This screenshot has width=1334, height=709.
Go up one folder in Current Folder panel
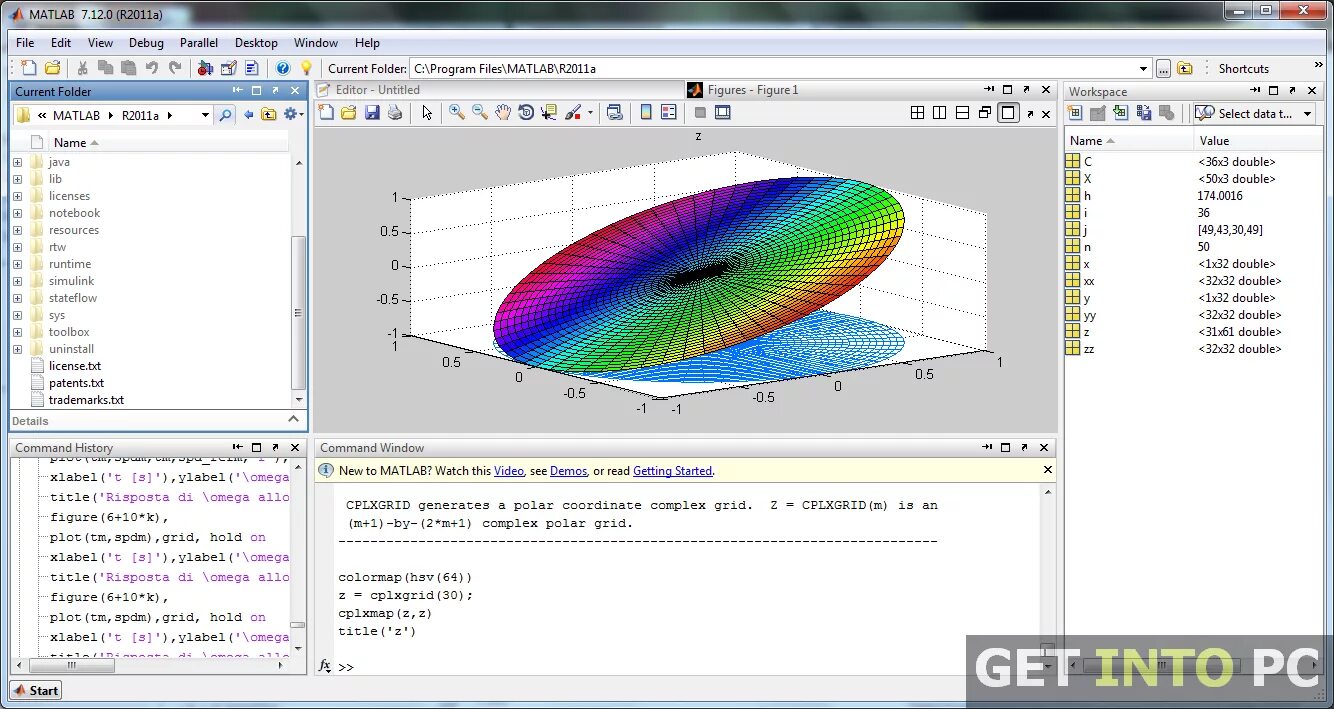tap(269, 114)
